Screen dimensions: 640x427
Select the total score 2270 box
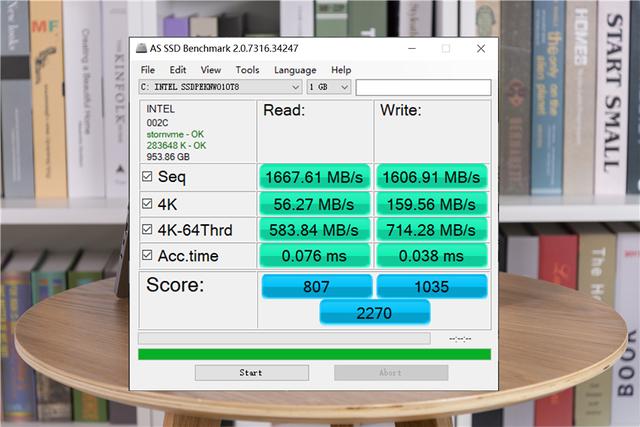pyautogui.click(x=374, y=313)
